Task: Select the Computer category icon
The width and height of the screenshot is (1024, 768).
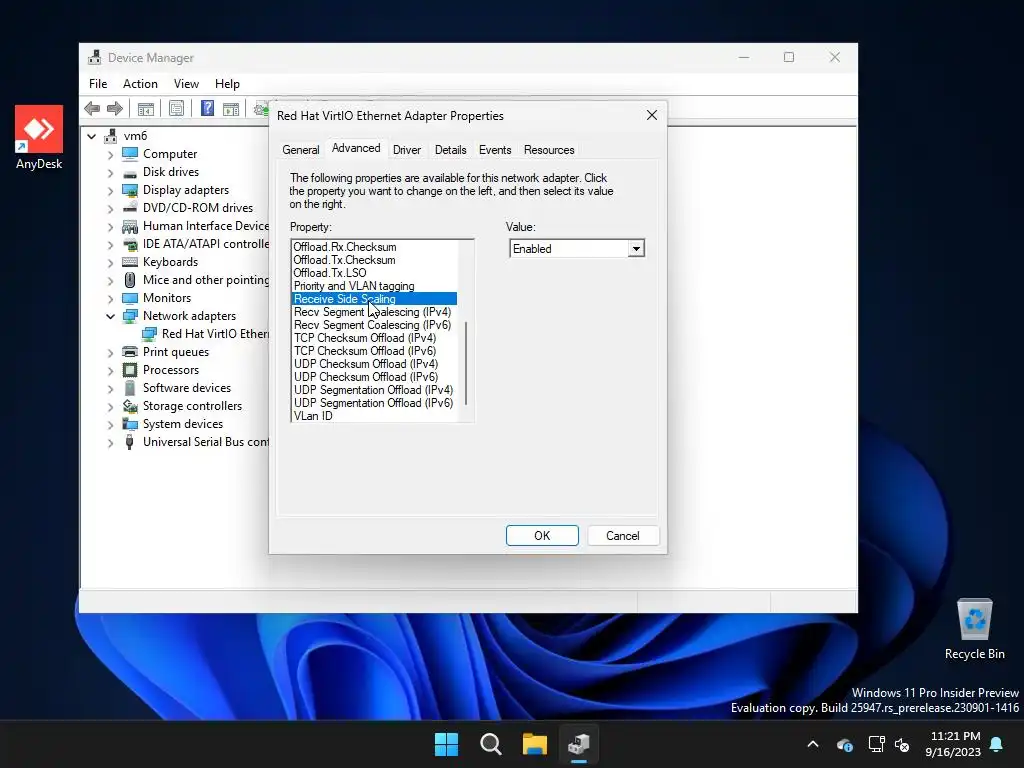Action: click(x=130, y=154)
